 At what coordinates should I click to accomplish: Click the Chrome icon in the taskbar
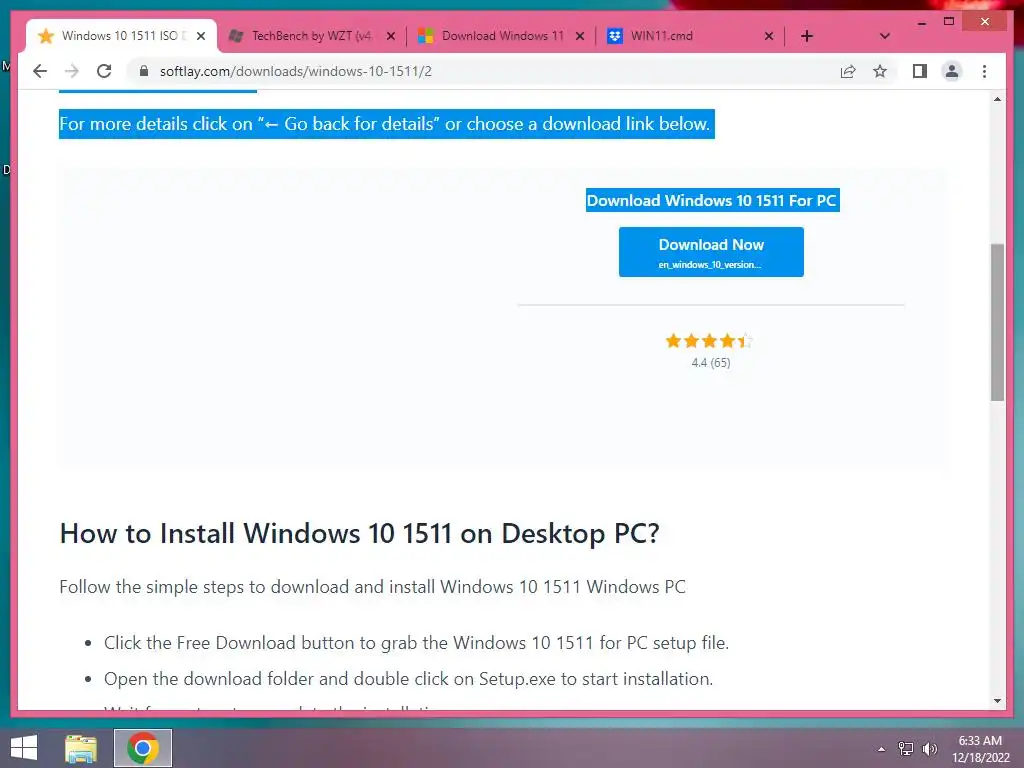click(143, 748)
